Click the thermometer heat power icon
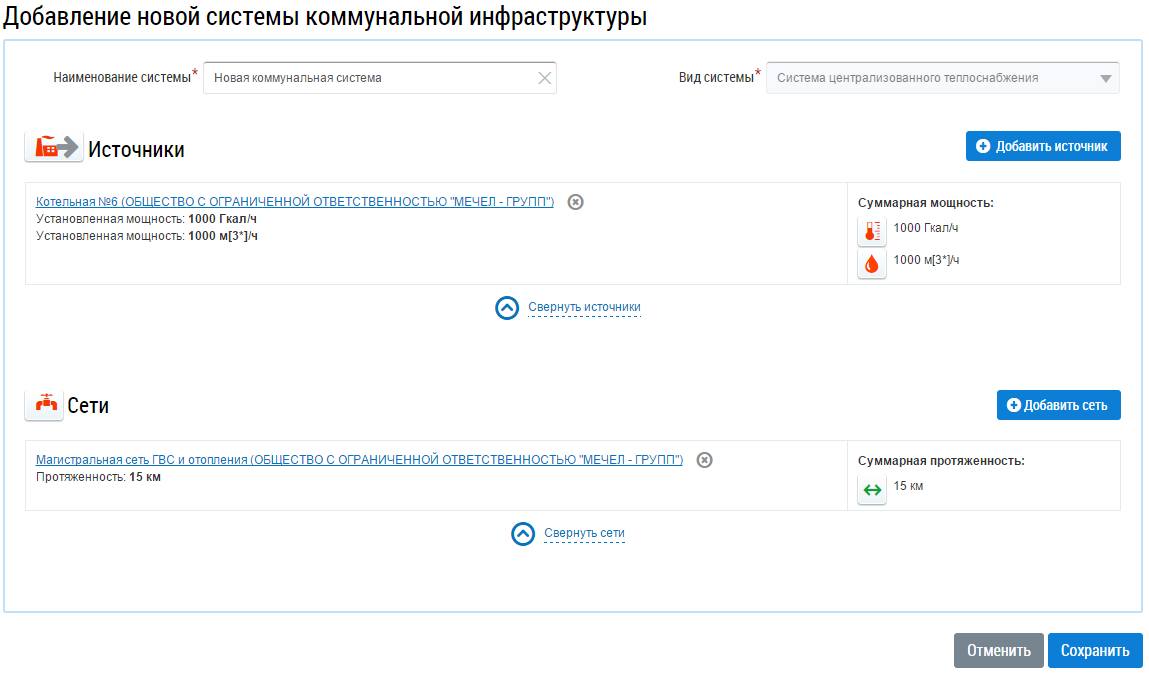Screen dimensions: 1149x679 click(872, 231)
